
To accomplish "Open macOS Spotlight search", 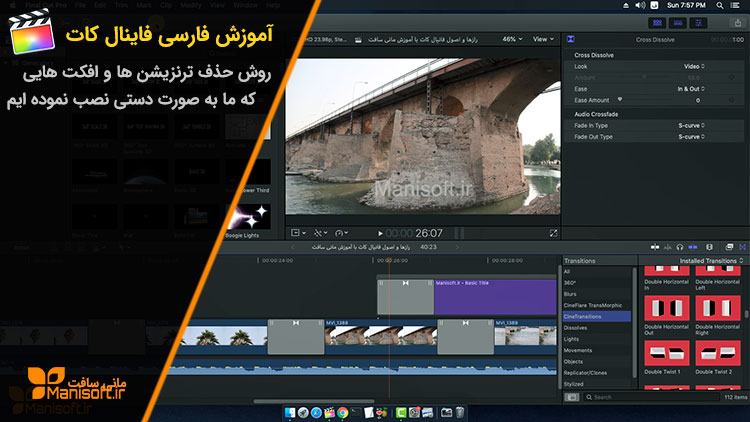I will click(x=720, y=5).
